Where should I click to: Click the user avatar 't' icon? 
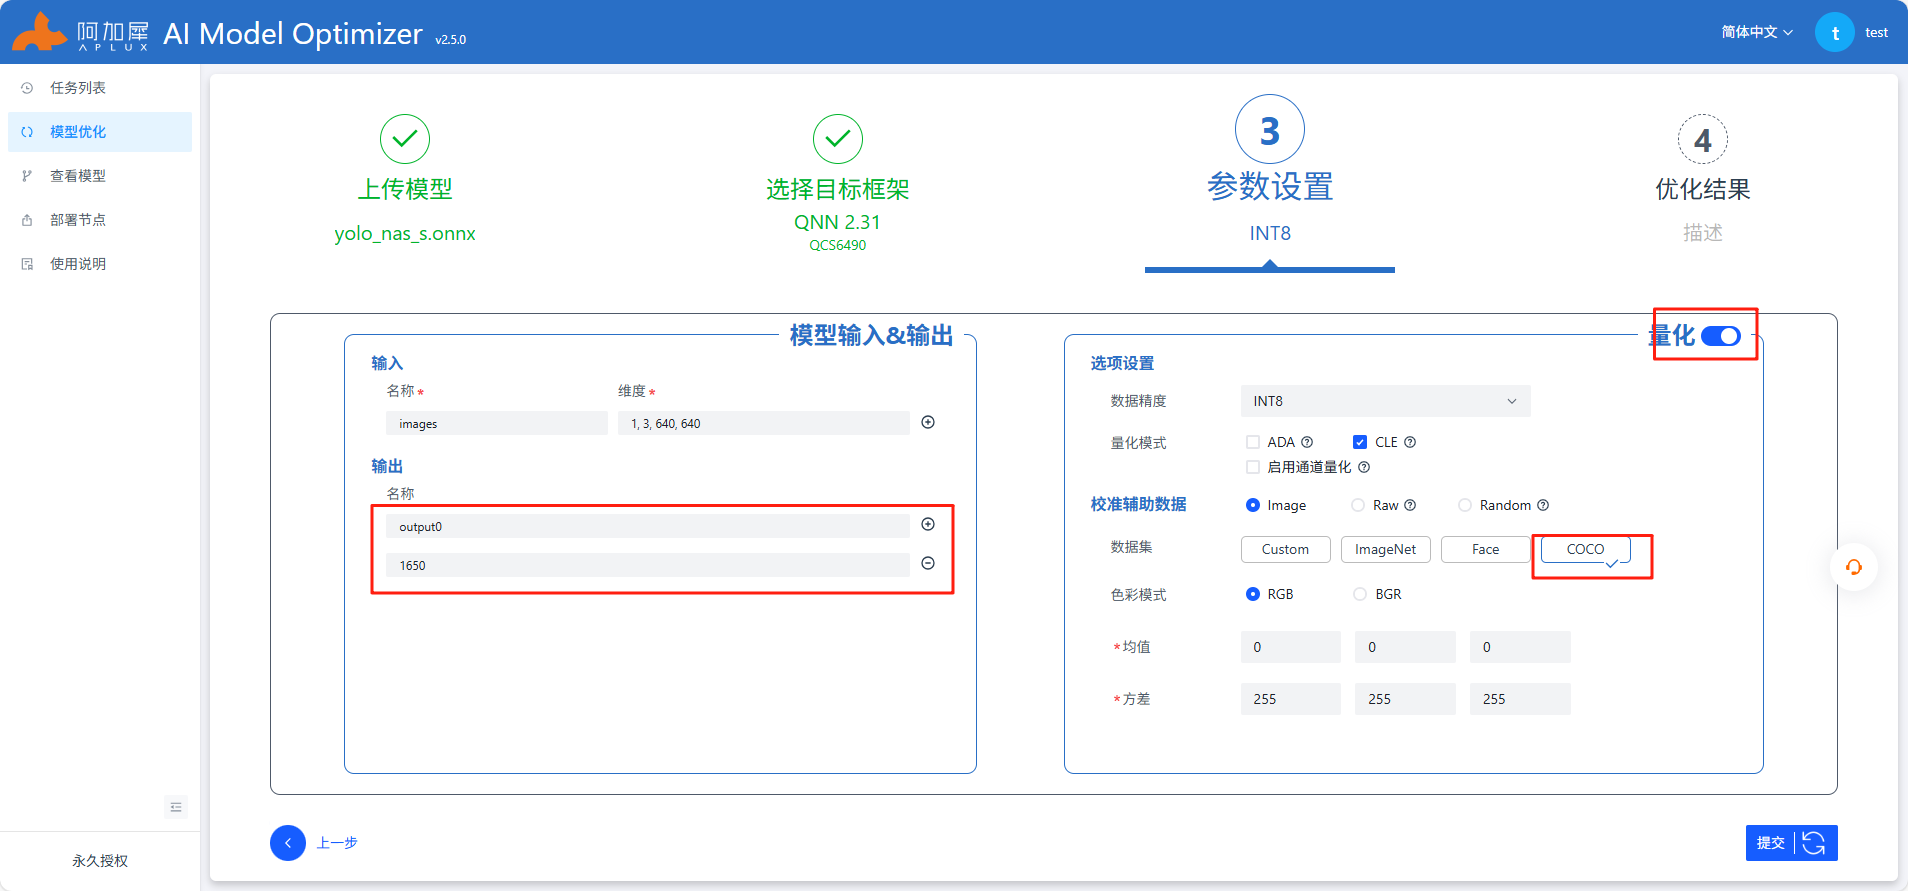click(x=1835, y=32)
